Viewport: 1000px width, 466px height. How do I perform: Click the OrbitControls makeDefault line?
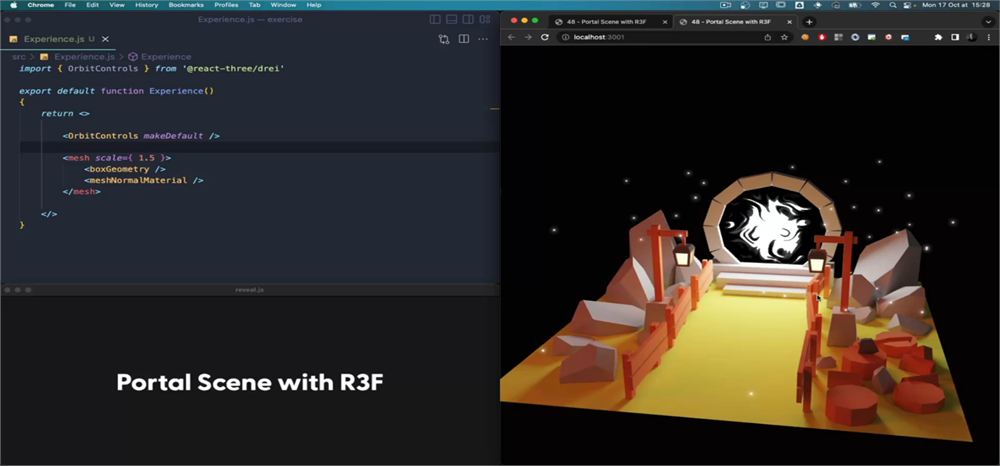(141, 136)
